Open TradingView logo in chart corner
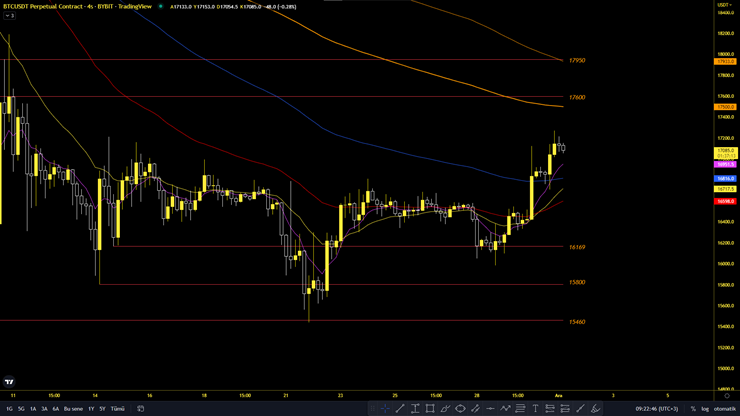 (x=10, y=382)
